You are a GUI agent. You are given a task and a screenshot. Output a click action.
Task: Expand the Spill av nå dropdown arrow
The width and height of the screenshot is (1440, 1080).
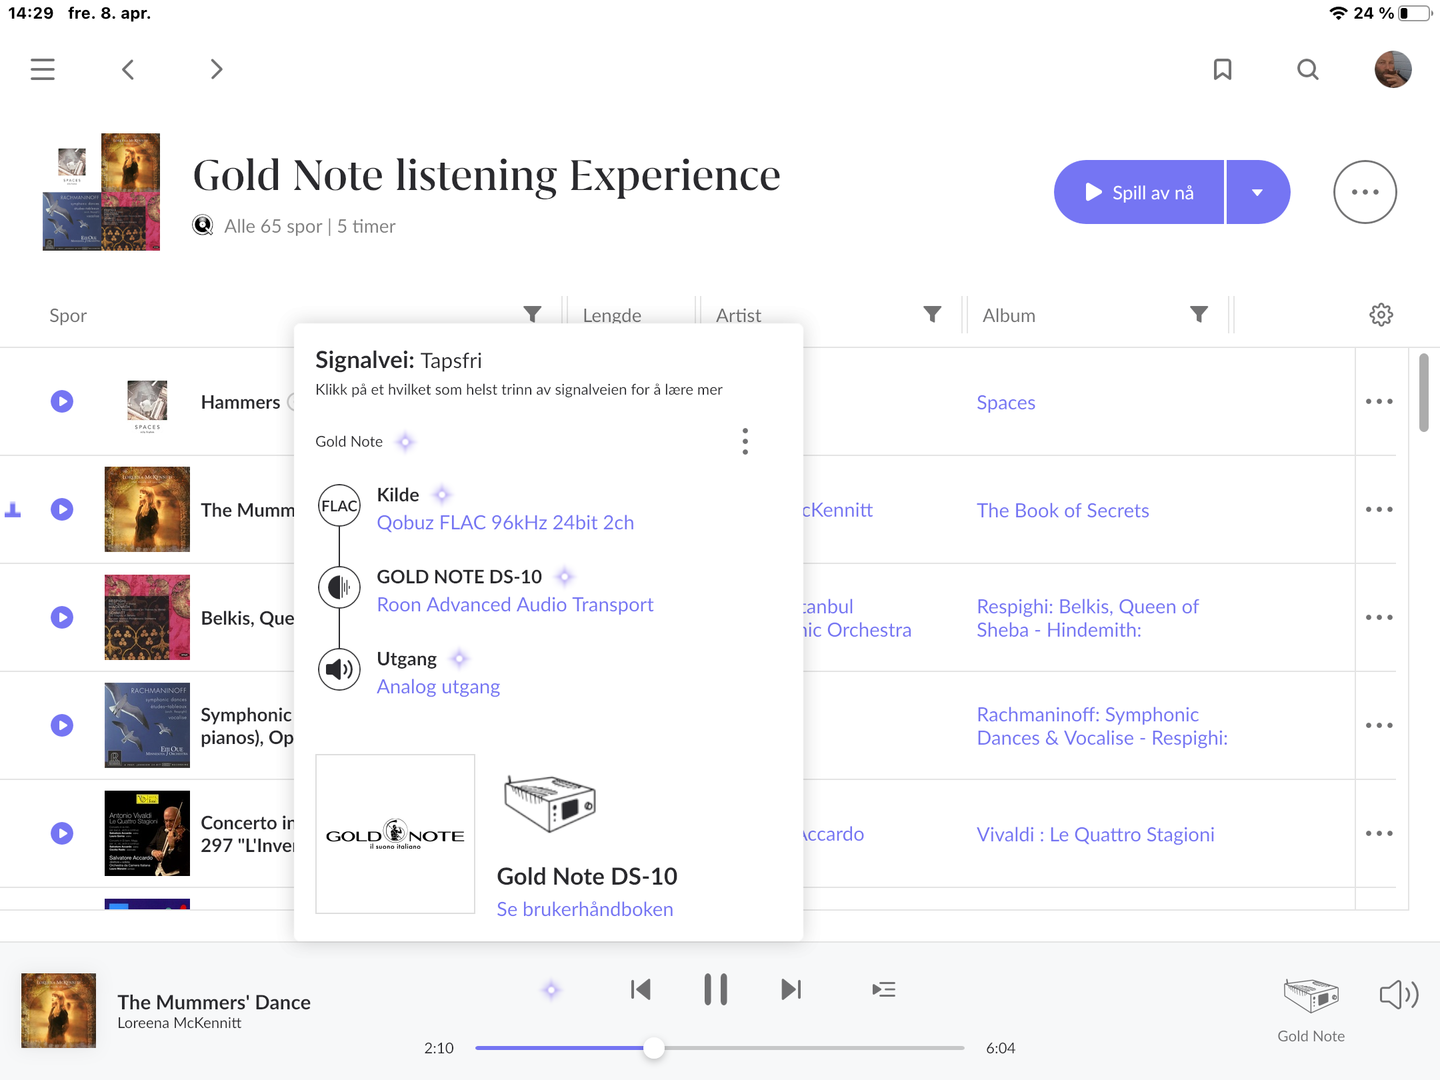pyautogui.click(x=1258, y=192)
